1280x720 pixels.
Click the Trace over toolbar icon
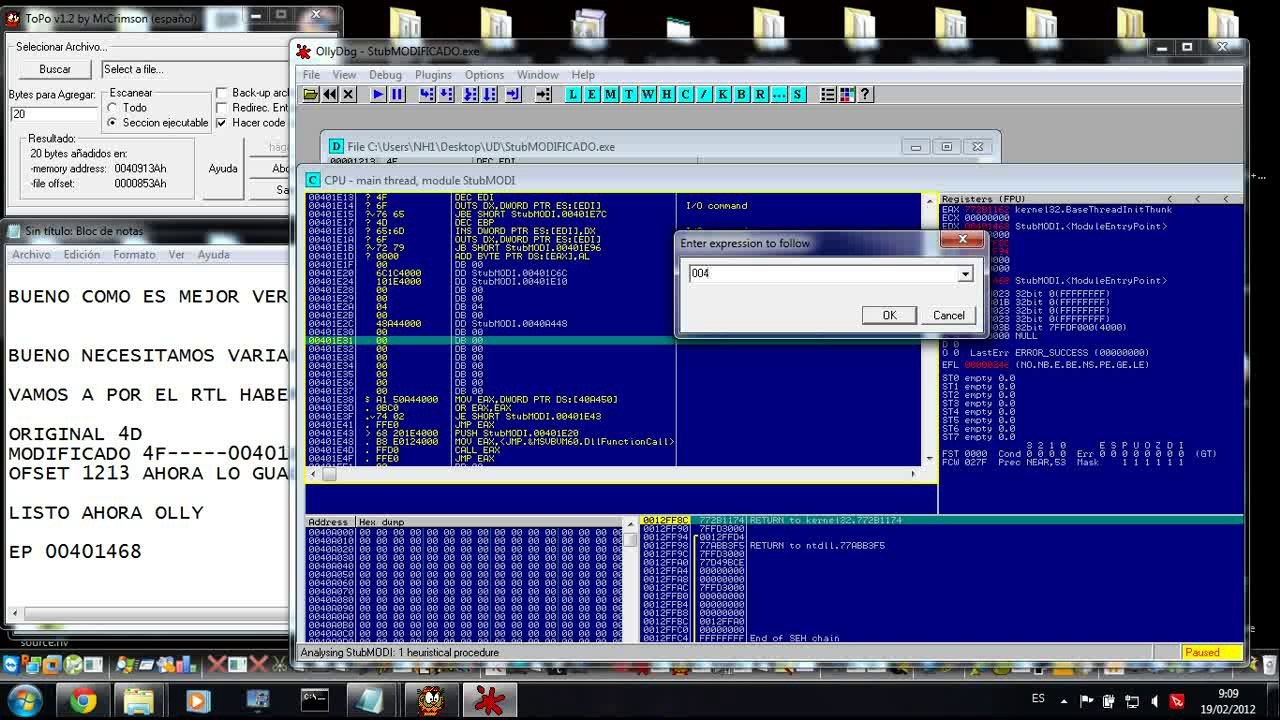pos(490,94)
